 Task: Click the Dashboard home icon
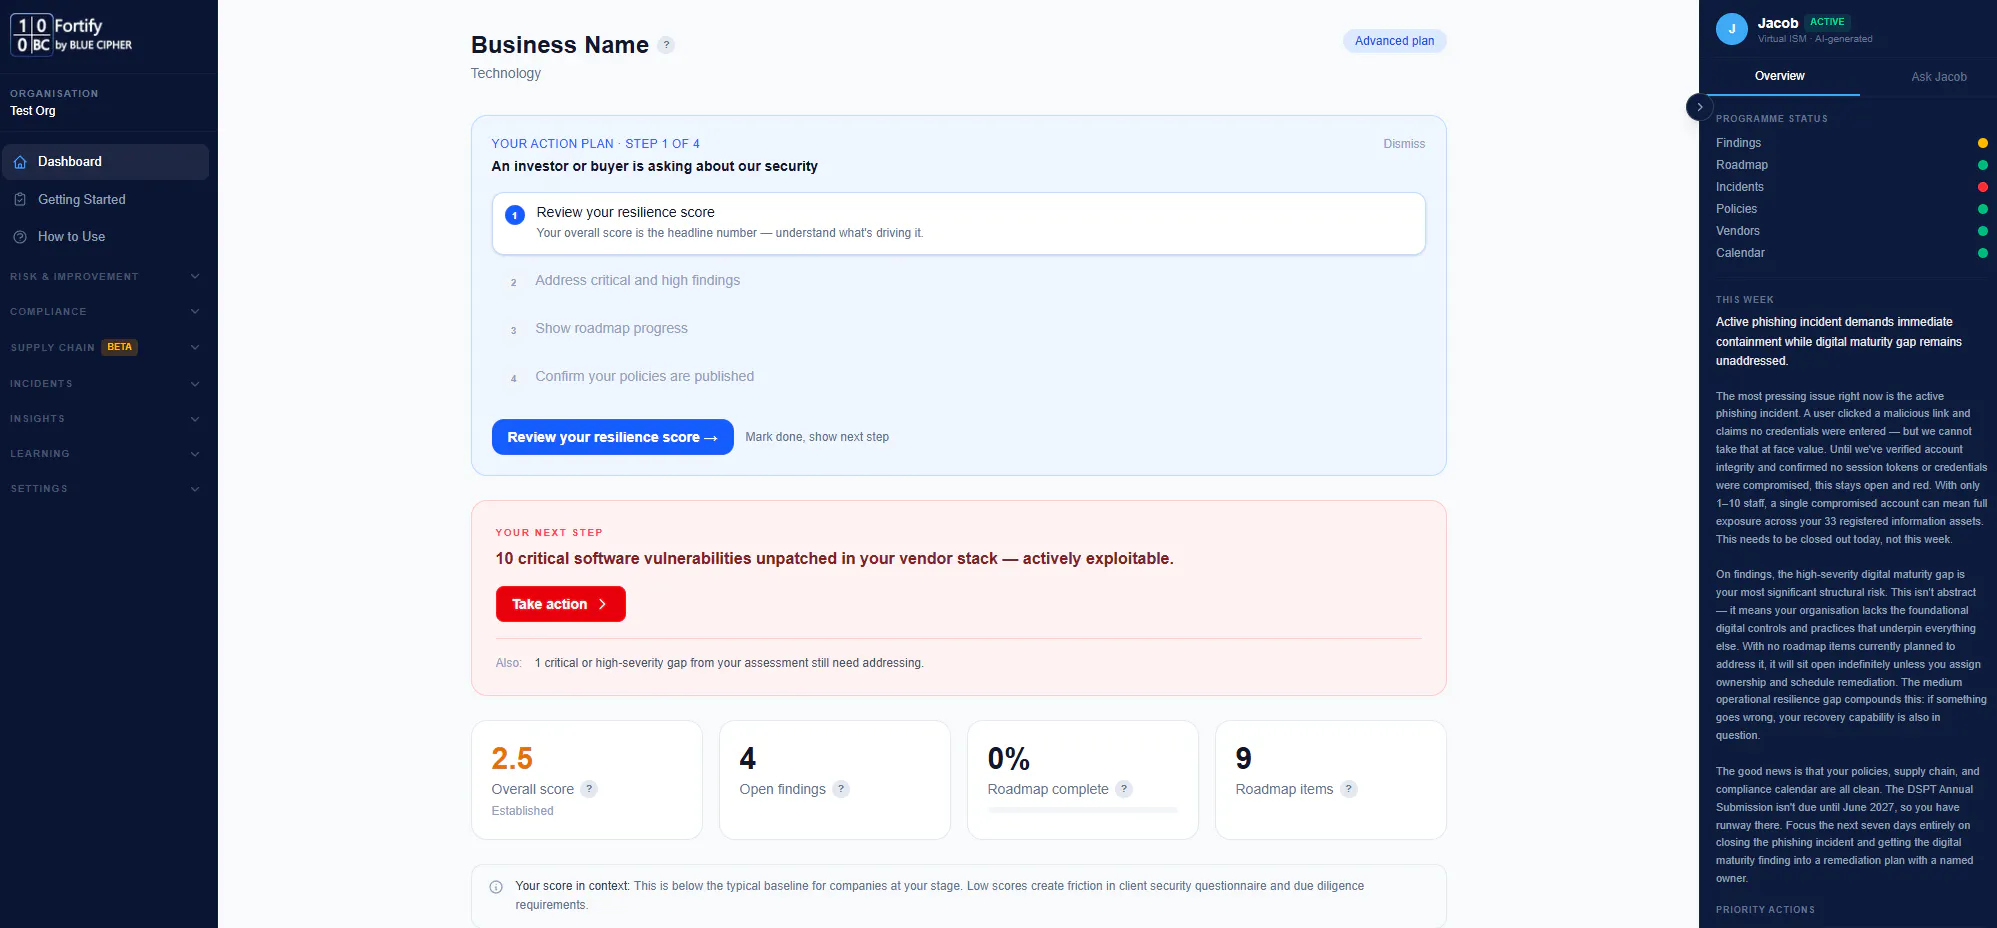[20, 162]
